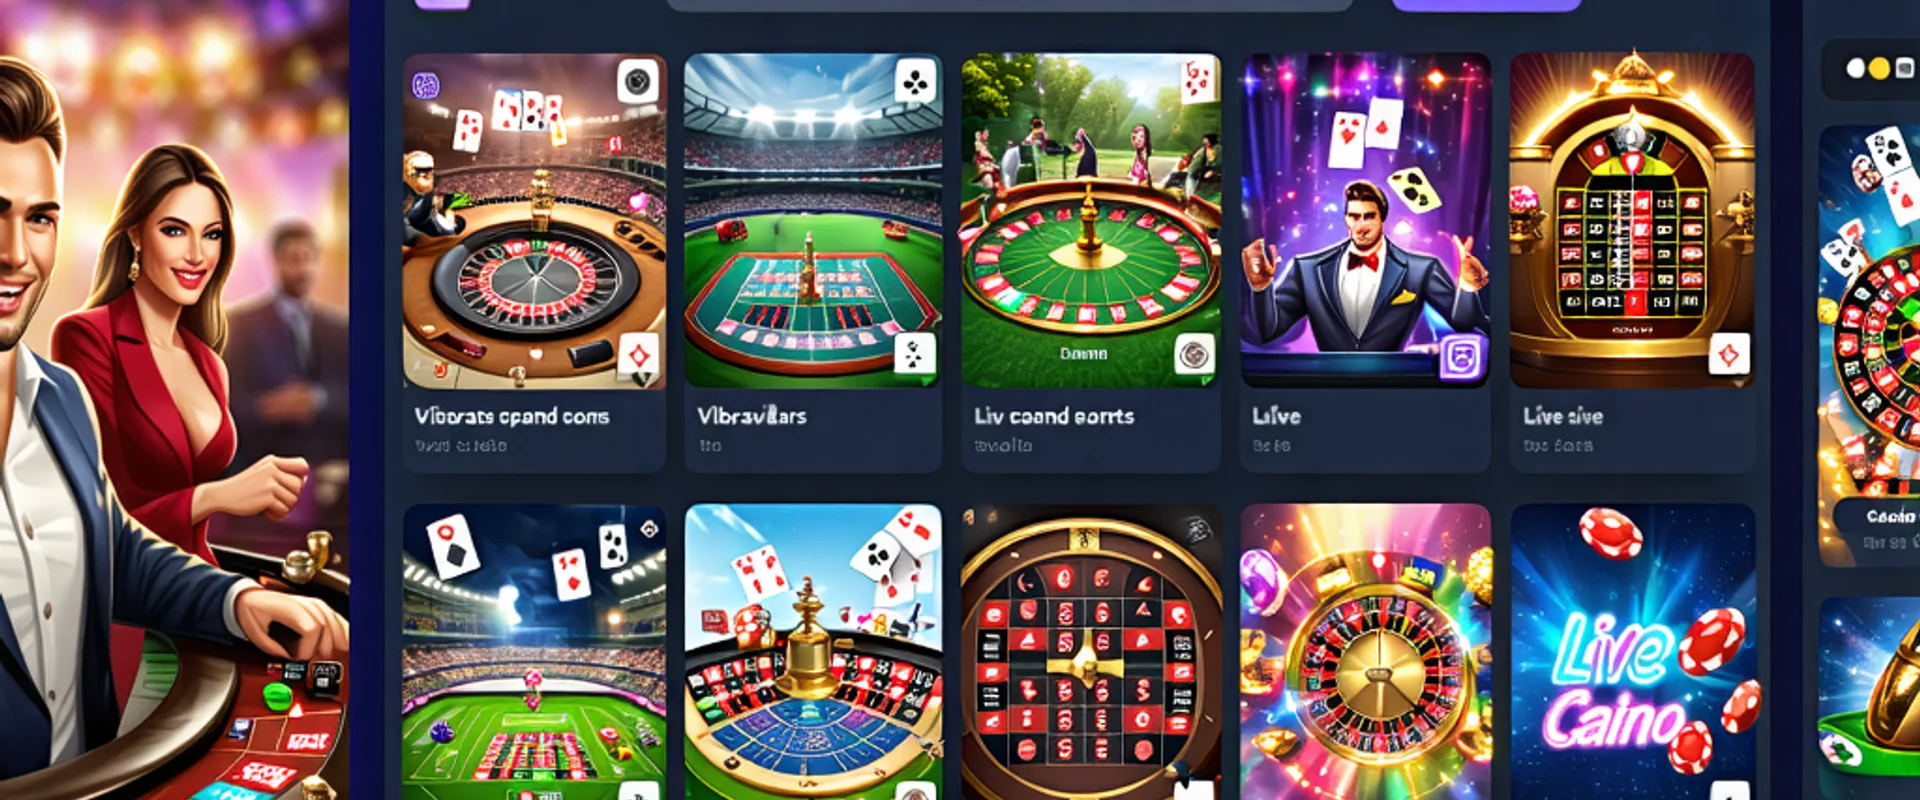Select the 'Live' dealer game thumbnail

pyautogui.click(x=1365, y=220)
